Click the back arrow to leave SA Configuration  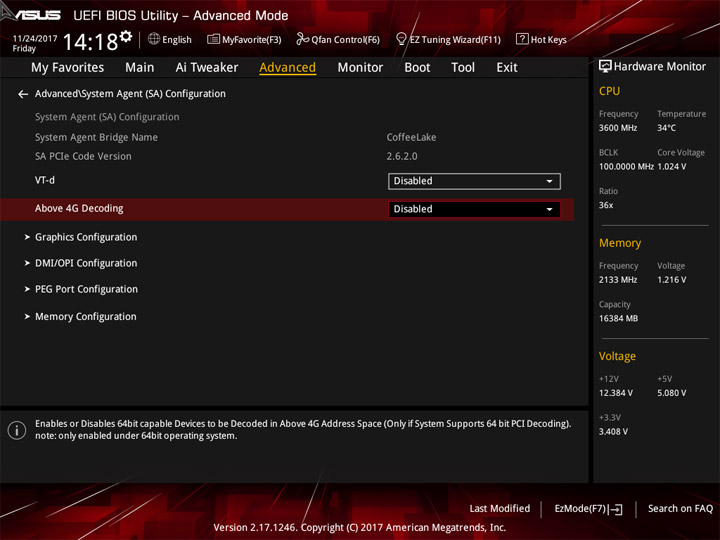[23, 94]
